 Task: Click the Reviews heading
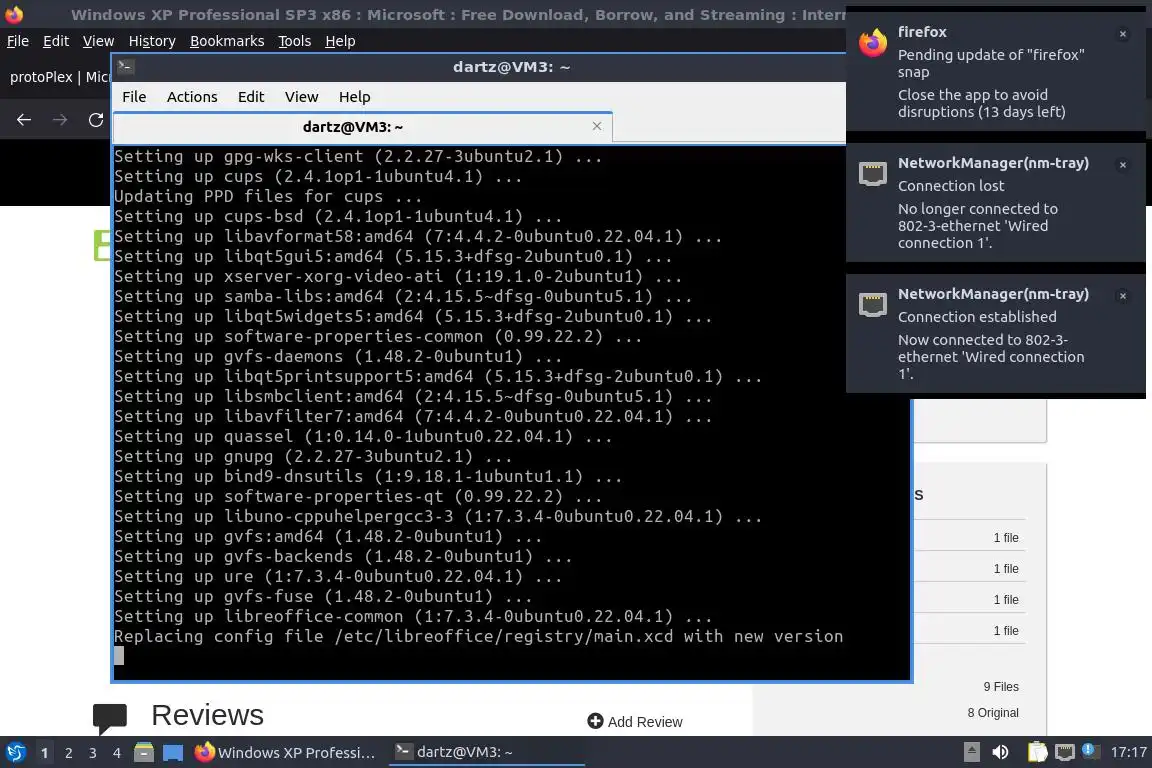[207, 715]
